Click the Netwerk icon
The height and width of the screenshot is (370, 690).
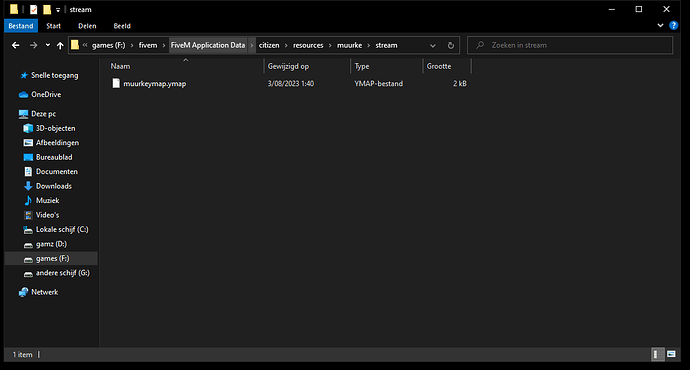pyautogui.click(x=23, y=292)
